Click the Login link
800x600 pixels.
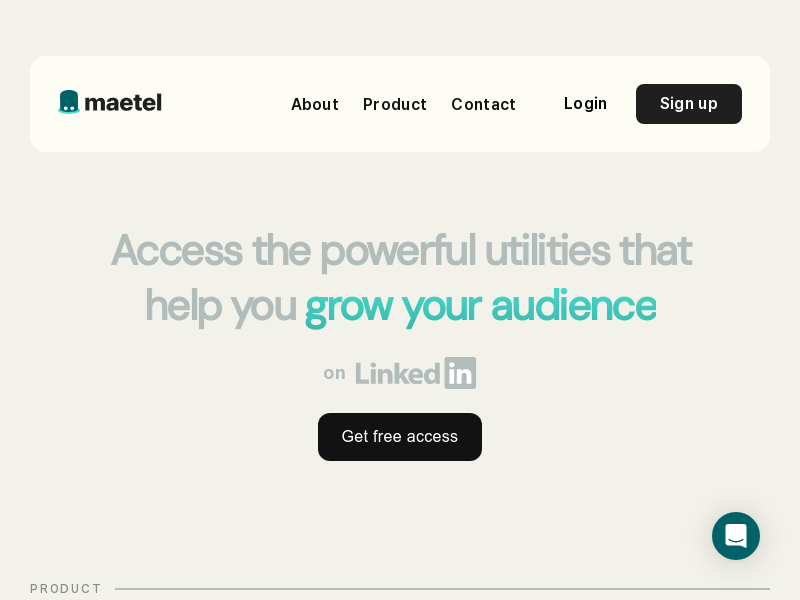tap(585, 104)
